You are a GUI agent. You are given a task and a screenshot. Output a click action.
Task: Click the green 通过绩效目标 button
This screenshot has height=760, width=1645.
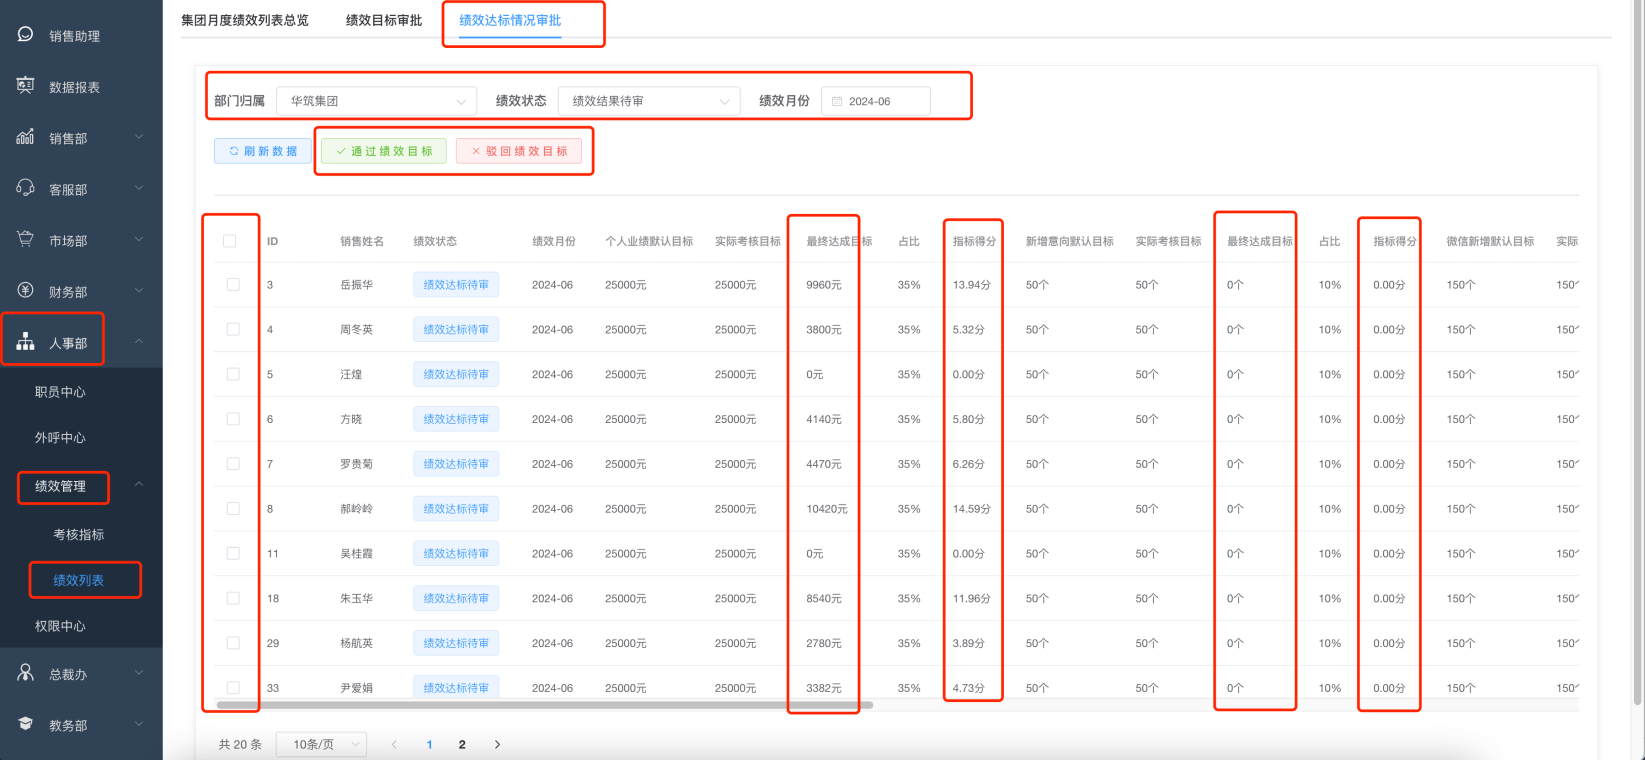pos(384,151)
